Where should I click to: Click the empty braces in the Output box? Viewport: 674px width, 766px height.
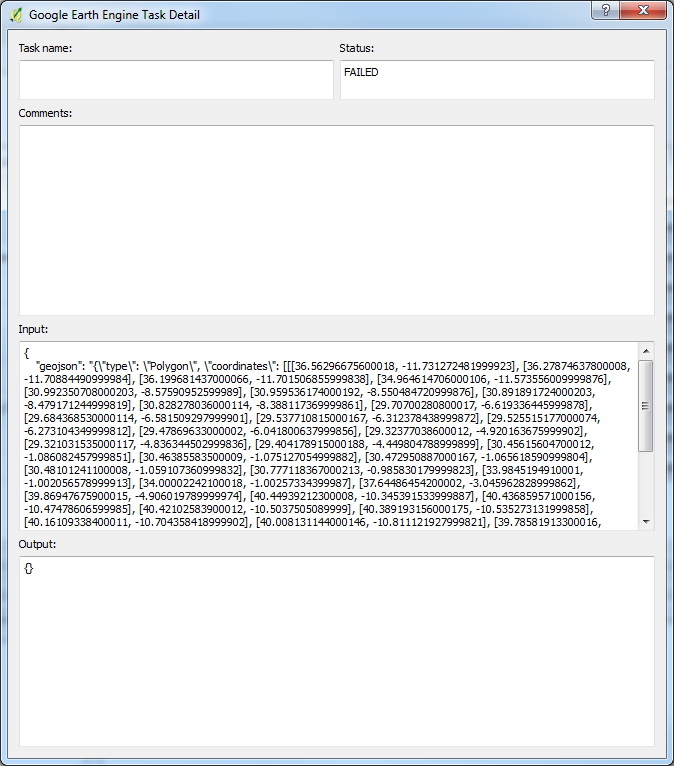point(29,568)
